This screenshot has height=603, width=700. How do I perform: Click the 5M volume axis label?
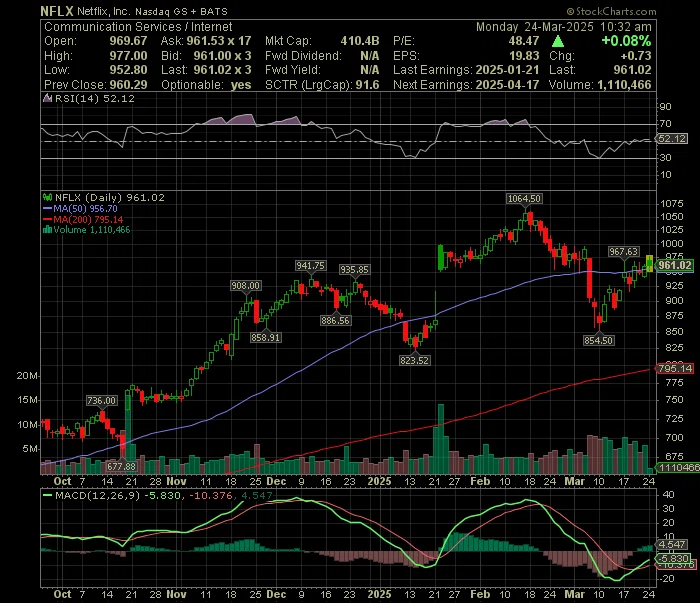click(30, 449)
